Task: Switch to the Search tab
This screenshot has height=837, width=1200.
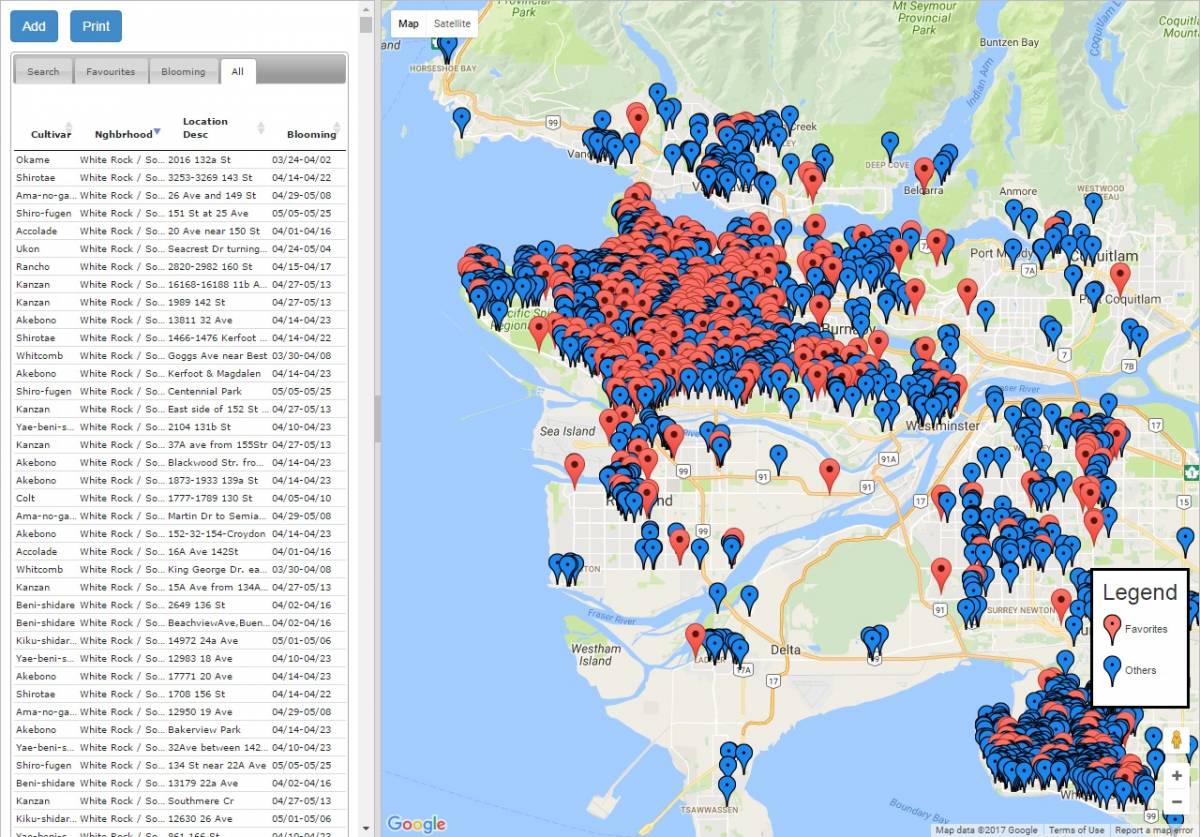Action: pos(43,71)
